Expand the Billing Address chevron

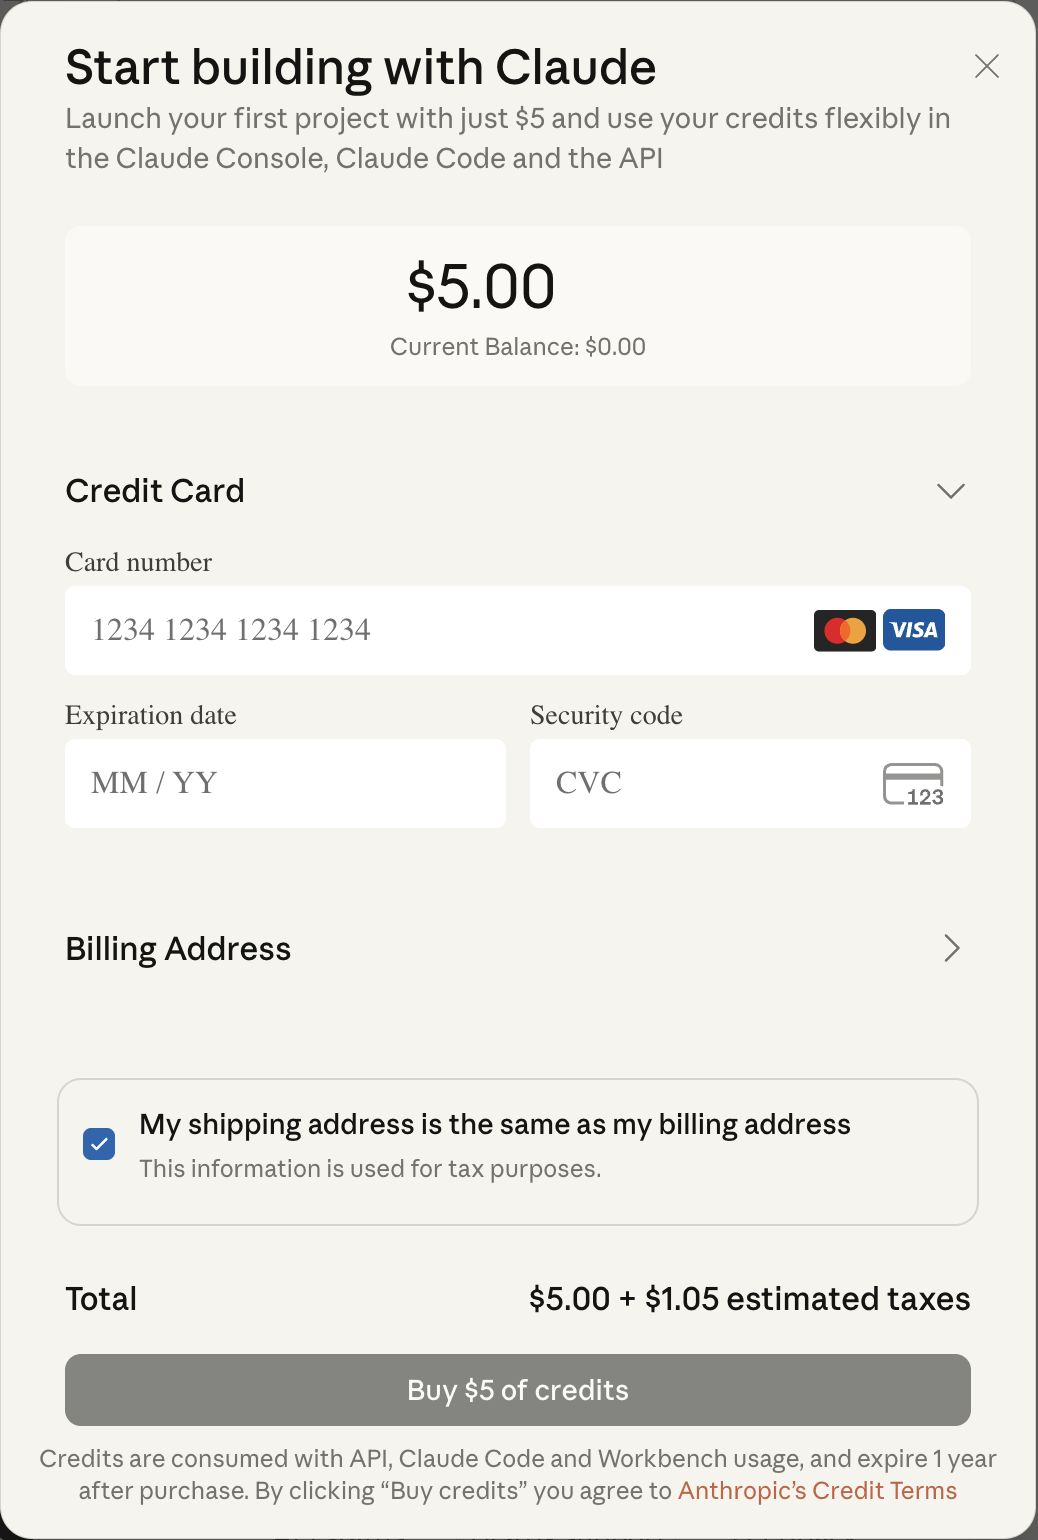point(951,948)
